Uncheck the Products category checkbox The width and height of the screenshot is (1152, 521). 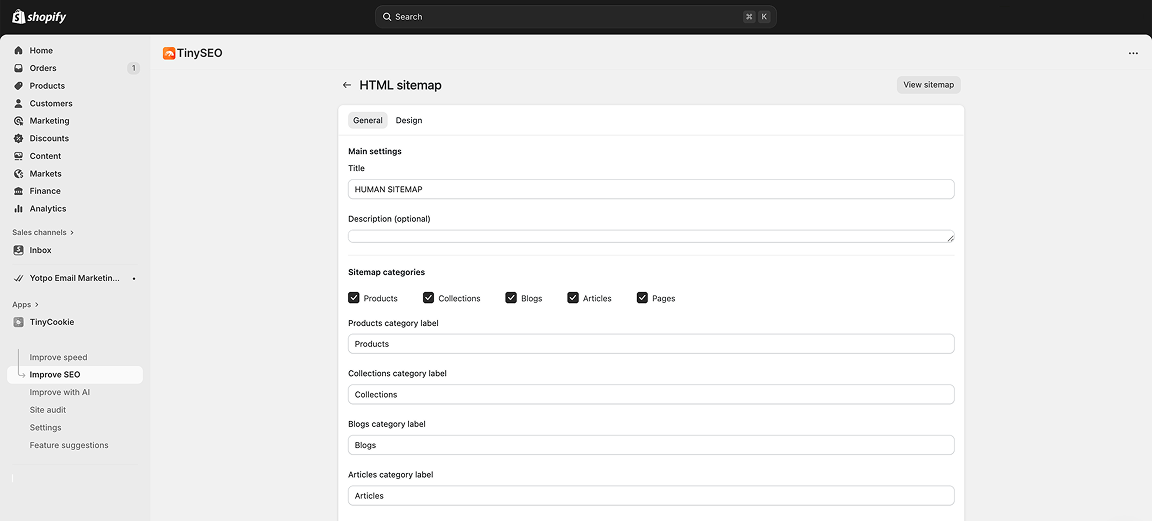pos(354,298)
